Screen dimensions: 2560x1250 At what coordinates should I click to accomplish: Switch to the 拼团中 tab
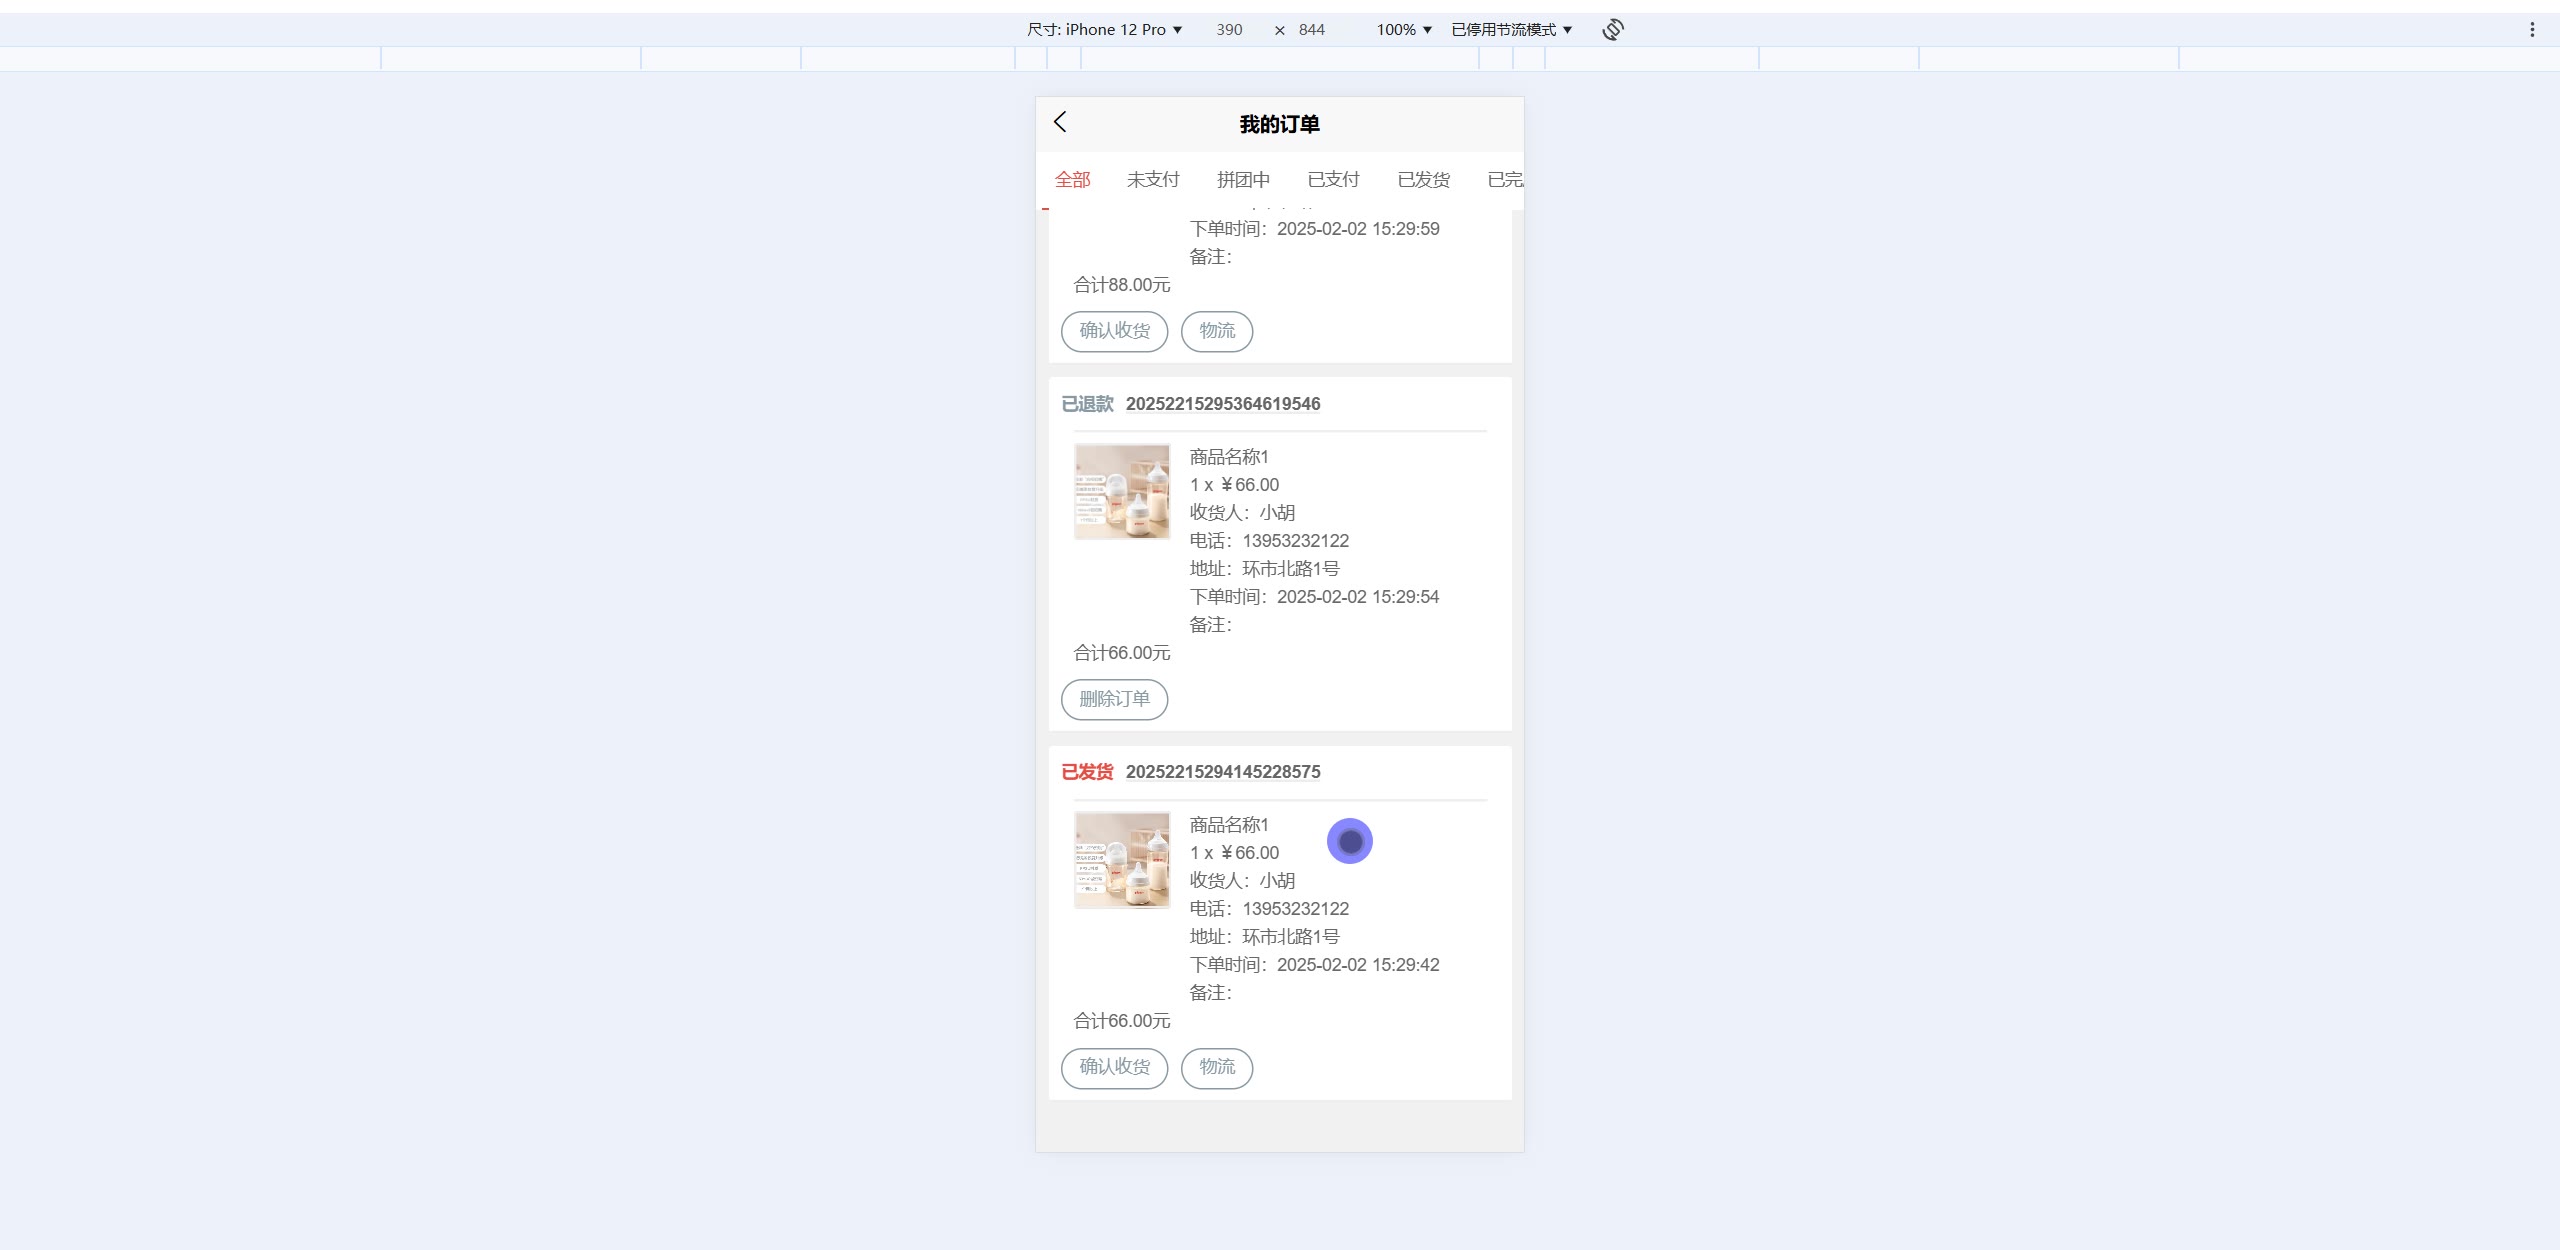click(1243, 180)
